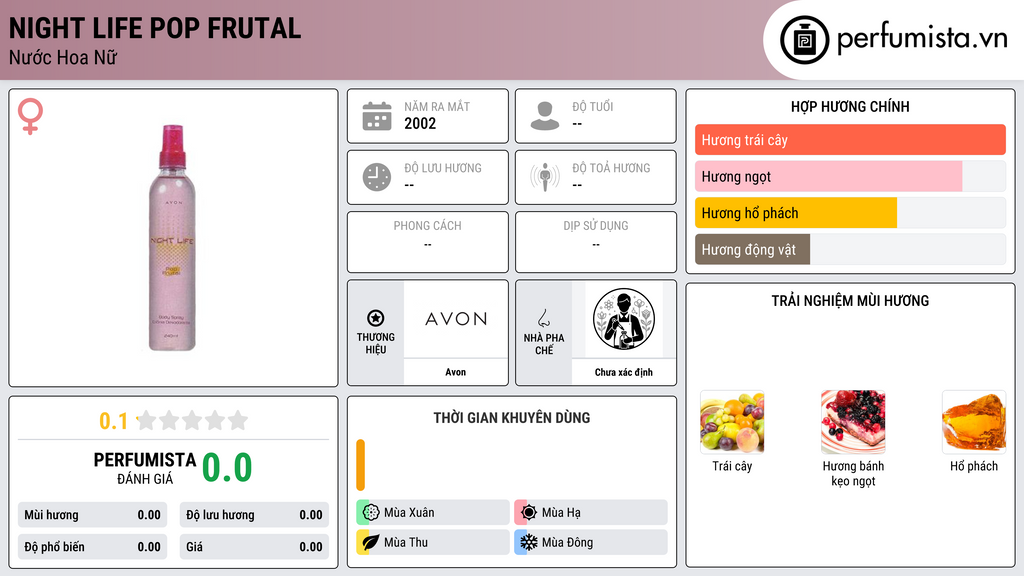Click the pink female gender symbol icon

pos(30,116)
